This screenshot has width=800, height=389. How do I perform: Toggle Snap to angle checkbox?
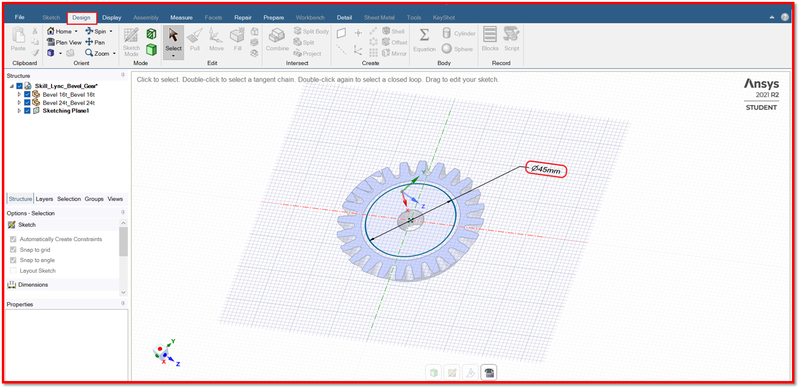click(x=13, y=260)
